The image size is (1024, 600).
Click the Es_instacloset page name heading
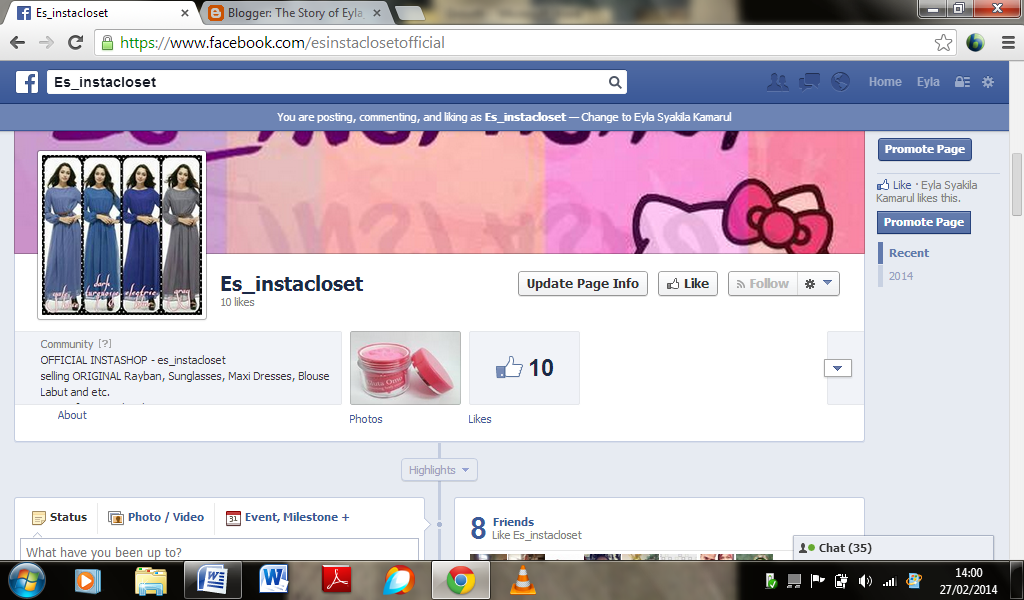coord(291,283)
